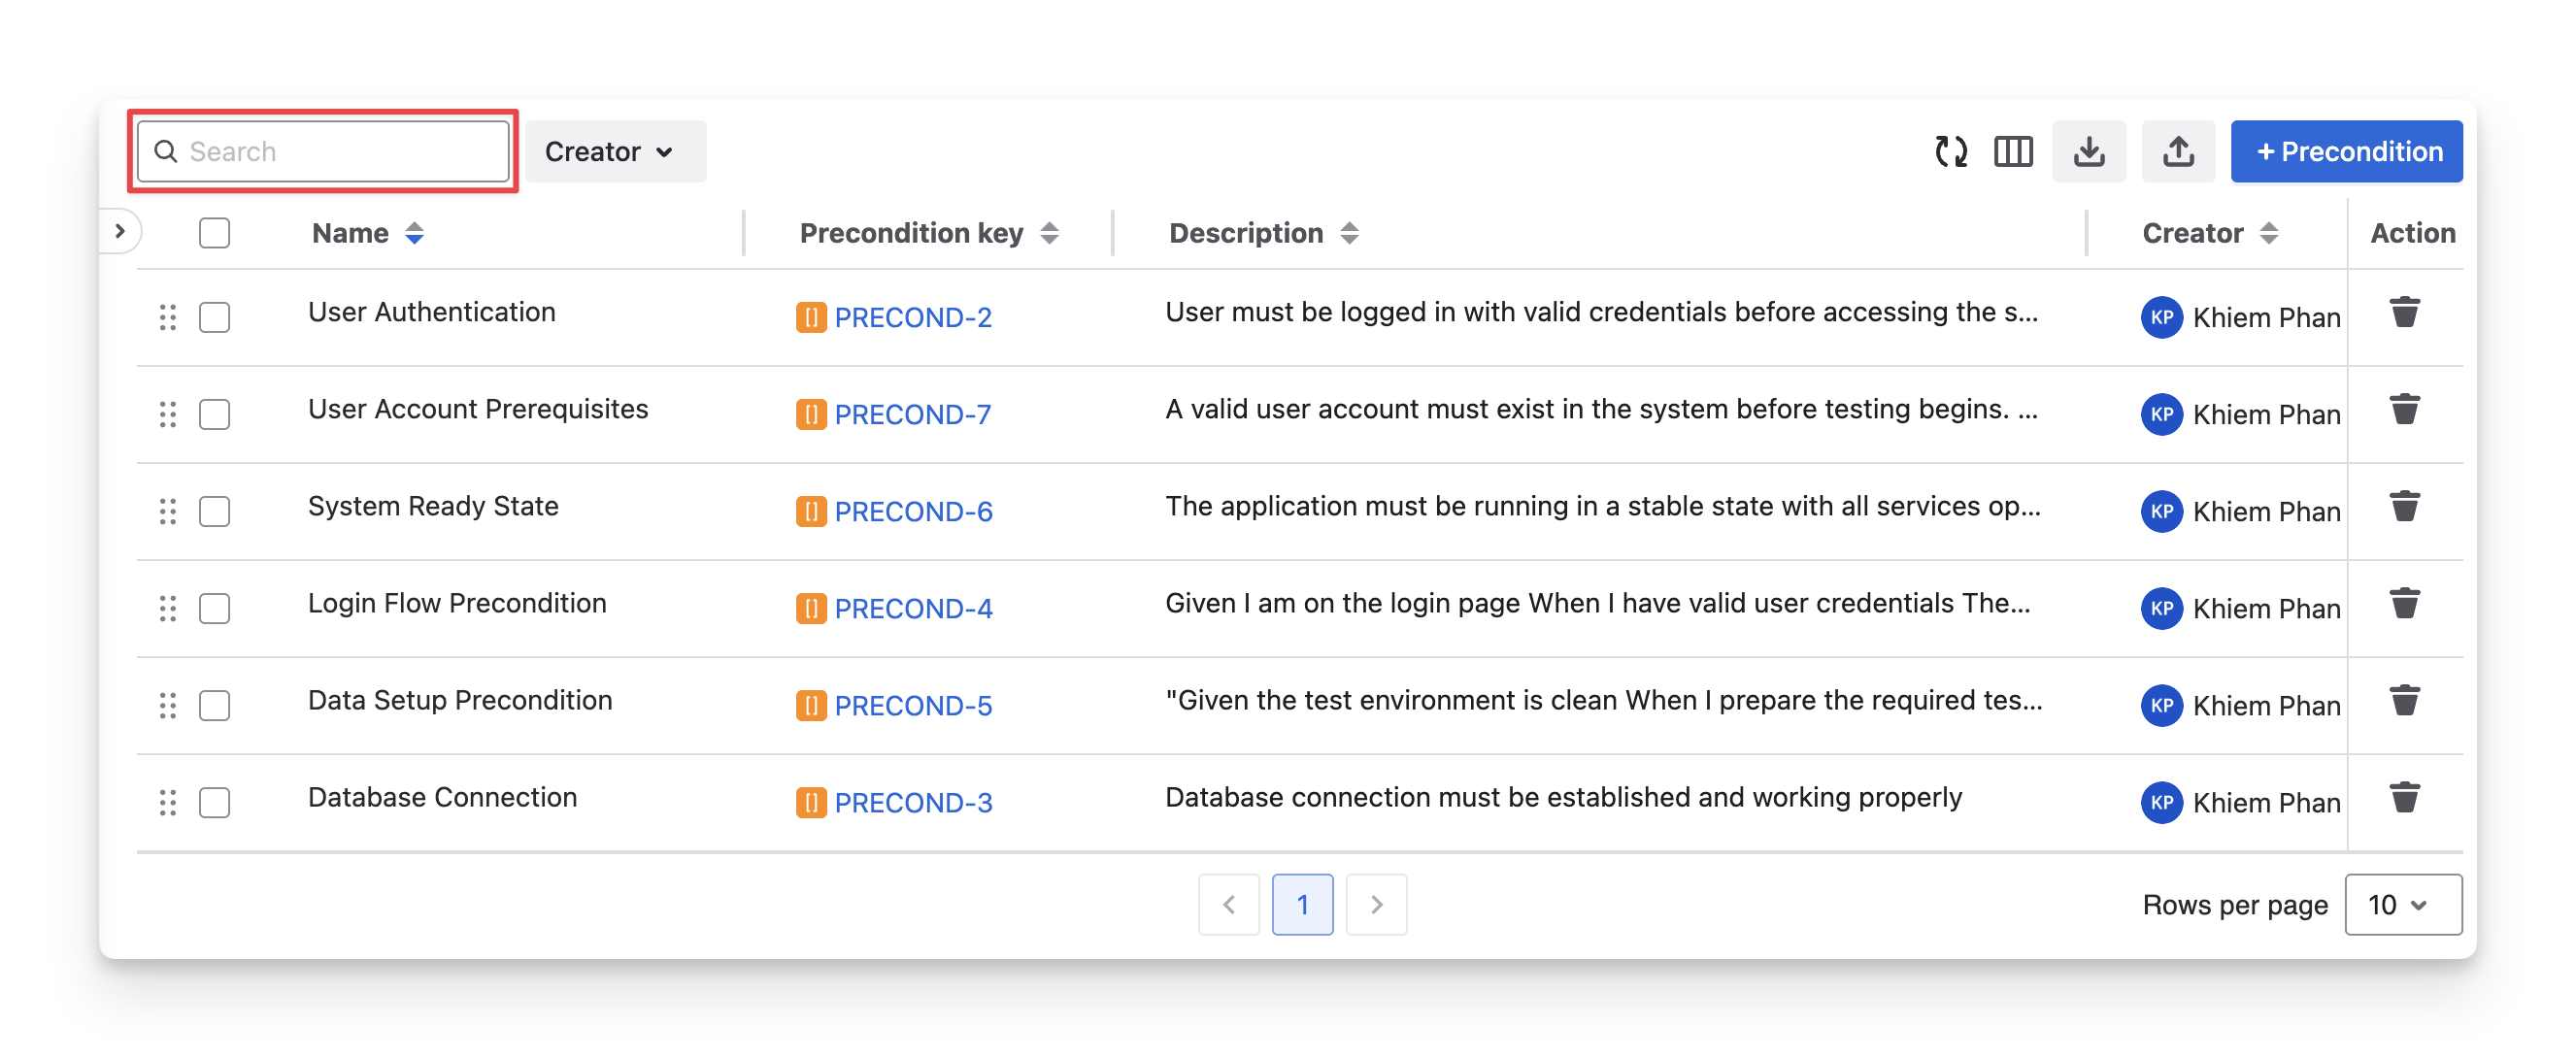Click the upload icon button

coord(2178,152)
